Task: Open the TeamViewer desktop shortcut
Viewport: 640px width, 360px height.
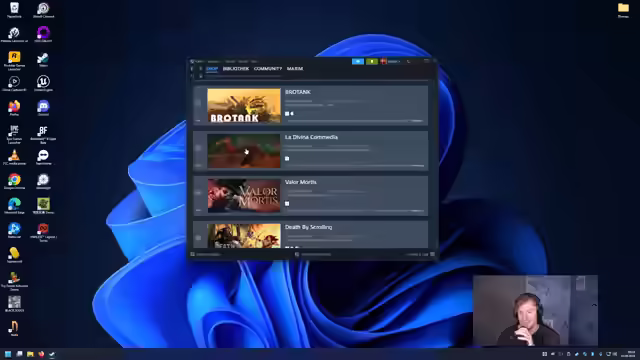Action: click(43, 157)
